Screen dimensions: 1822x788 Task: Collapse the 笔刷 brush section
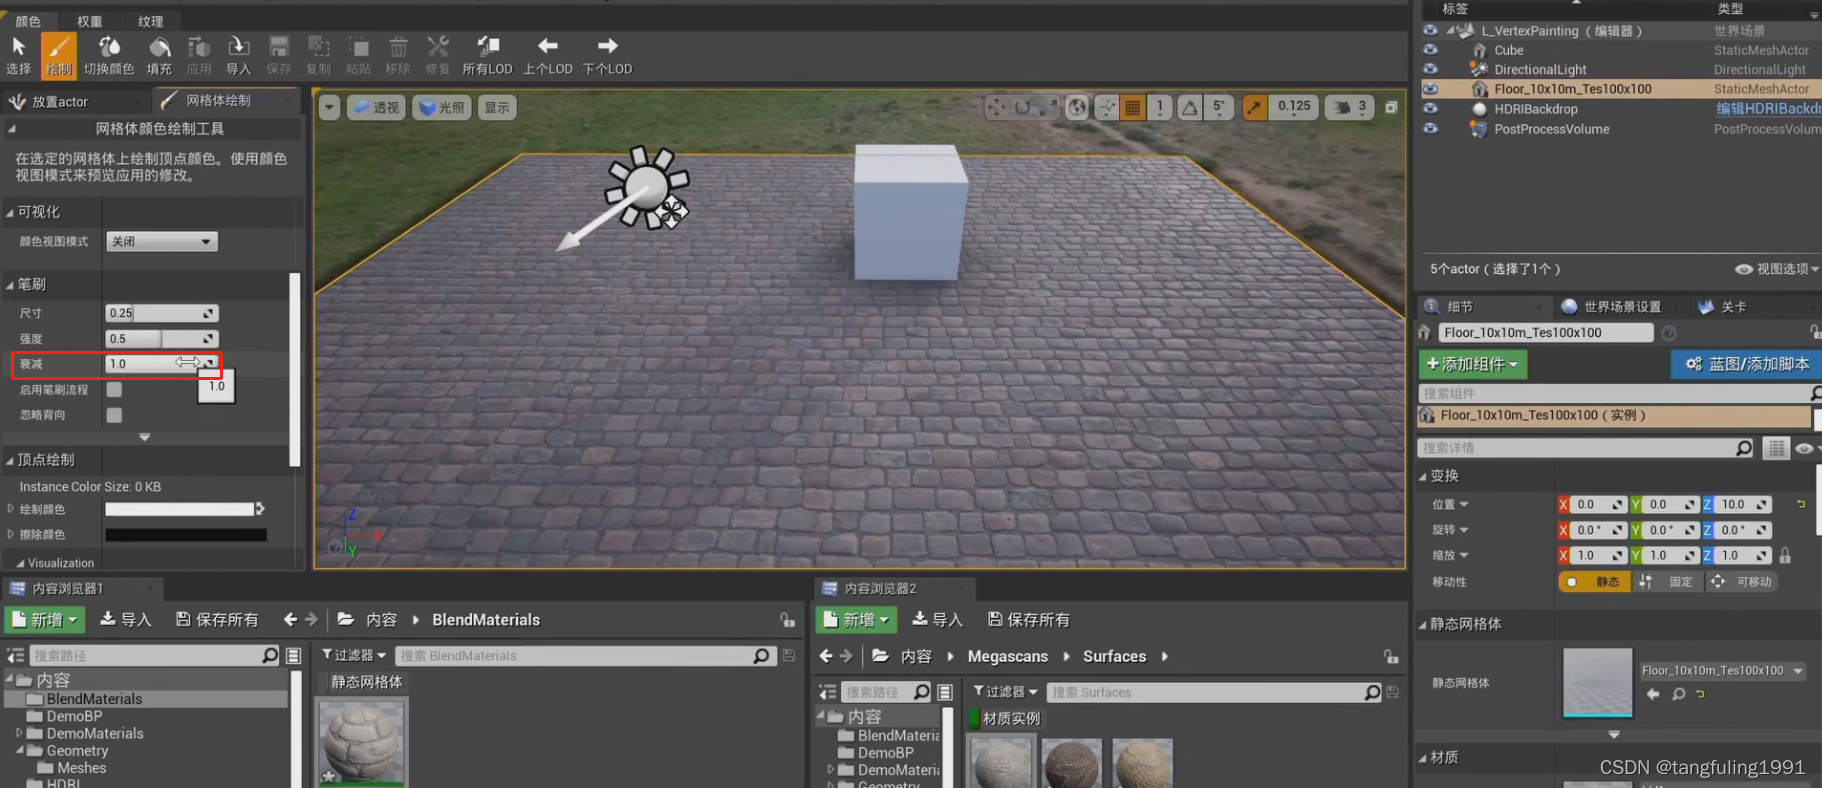pos(10,284)
